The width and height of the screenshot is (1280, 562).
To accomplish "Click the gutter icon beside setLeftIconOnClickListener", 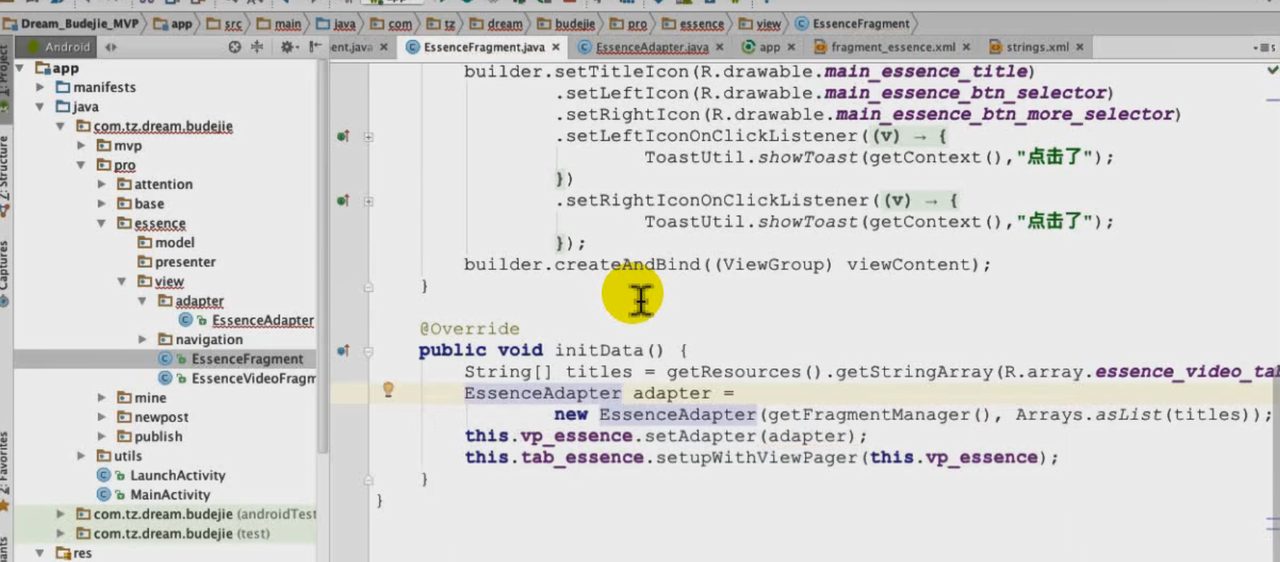I will (x=343, y=136).
